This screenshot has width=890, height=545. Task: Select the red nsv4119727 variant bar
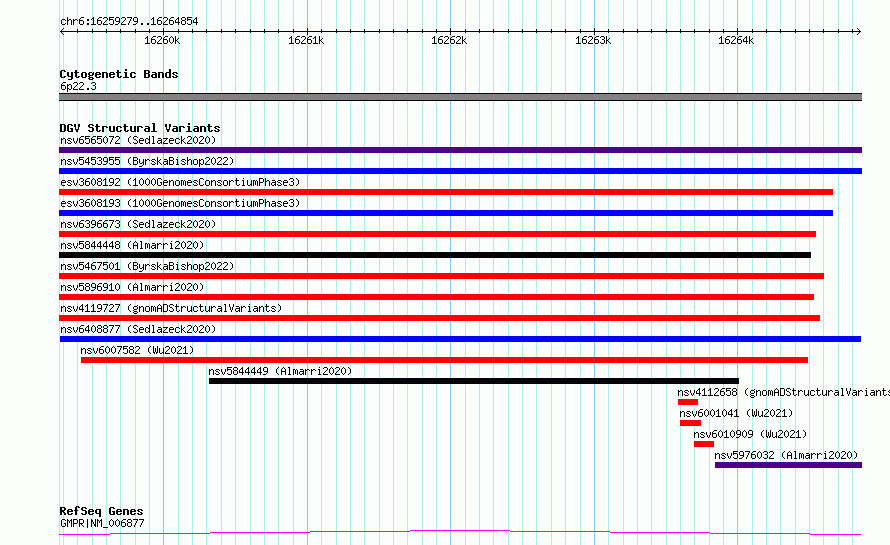click(439, 318)
